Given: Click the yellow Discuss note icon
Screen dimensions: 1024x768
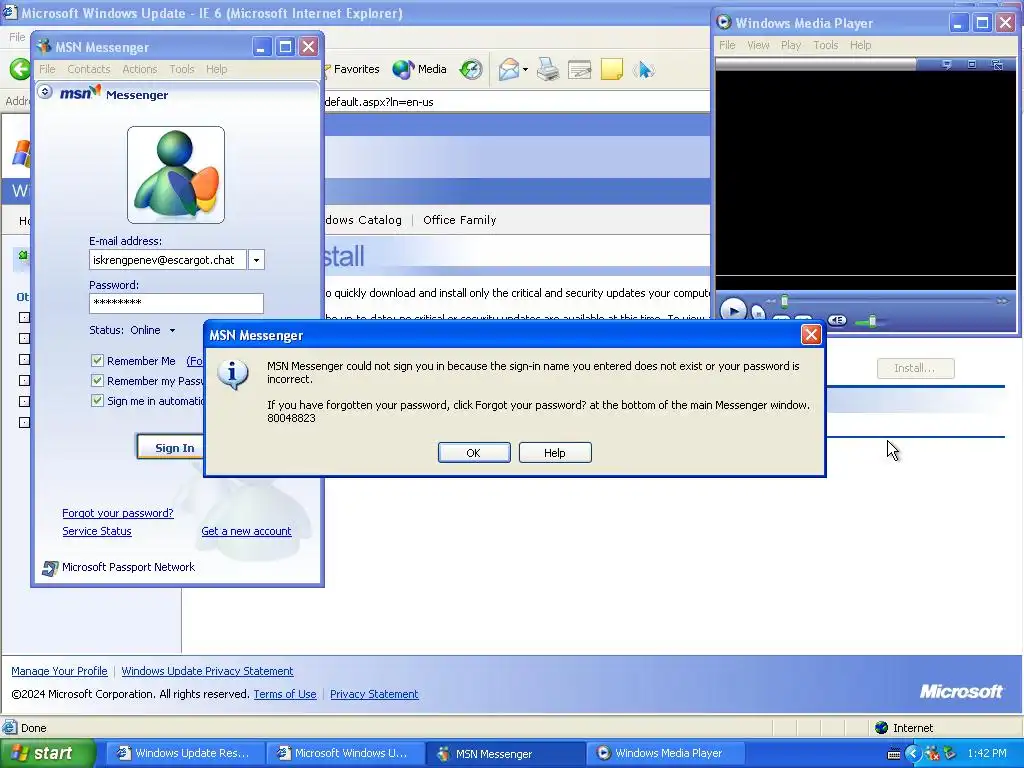Looking at the screenshot, I should pos(611,69).
